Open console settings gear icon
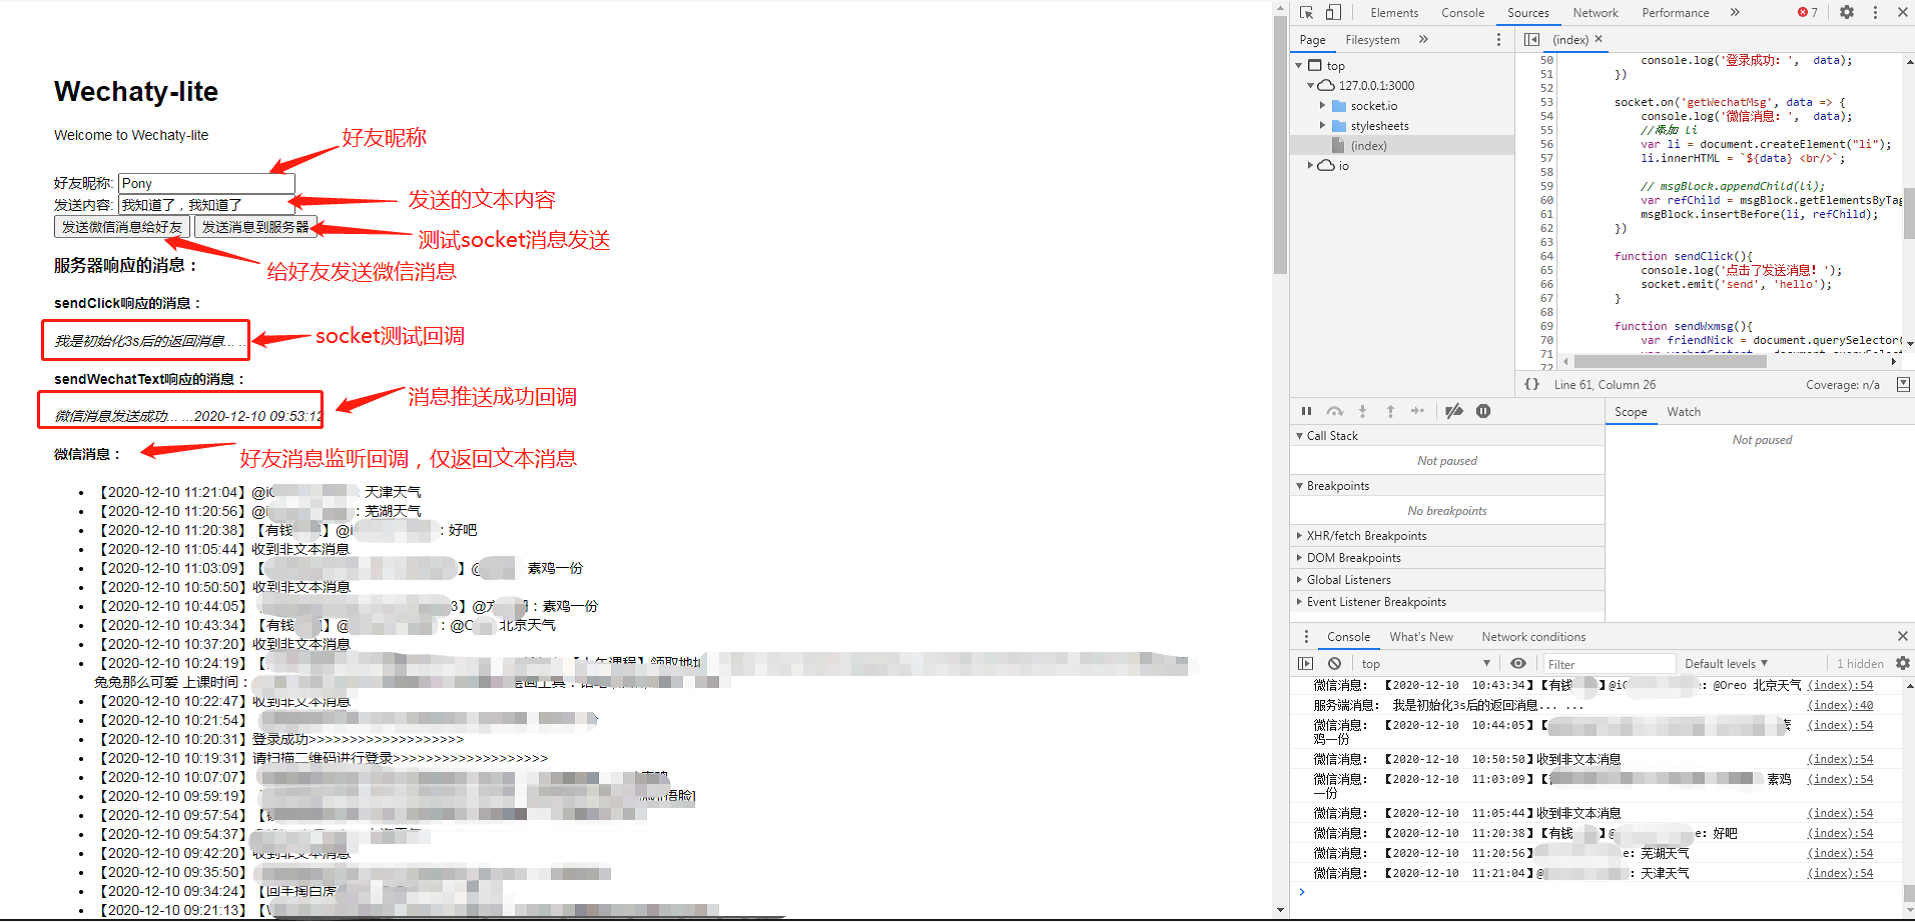1915x922 pixels. coord(1901,663)
